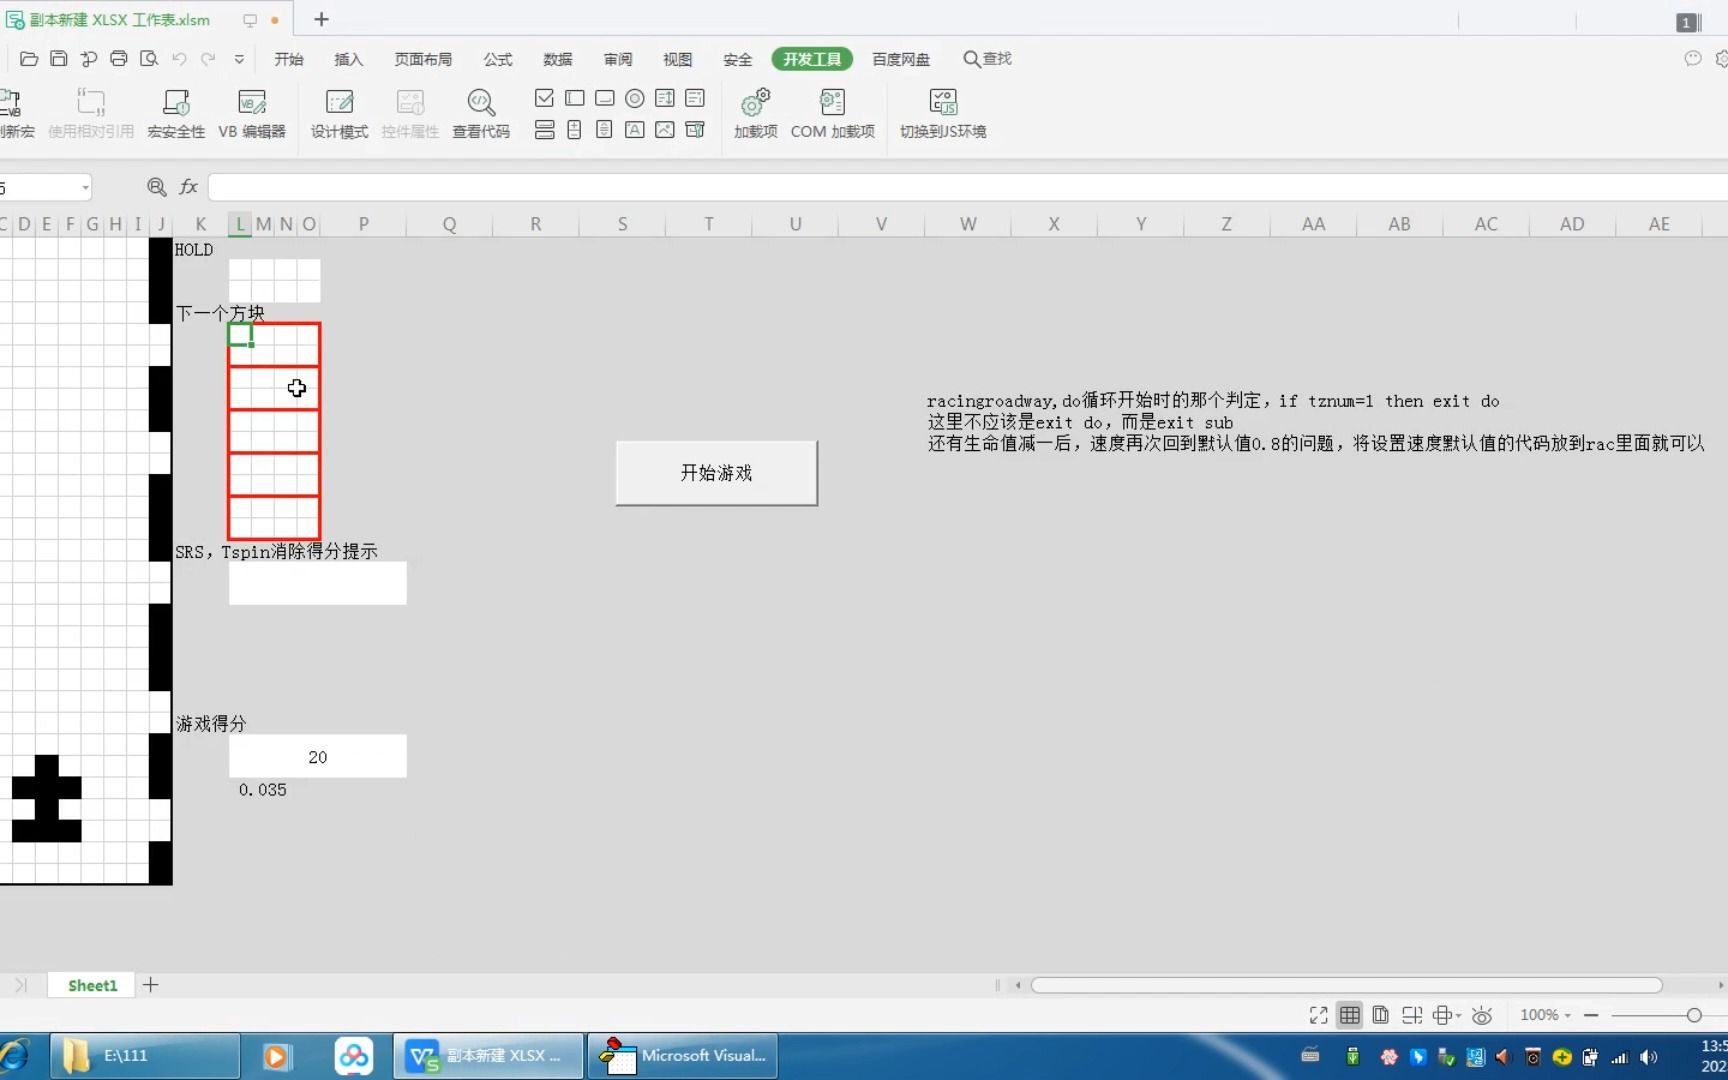Click the formula bar input field
Screen dimensions: 1728x1080
coord(968,187)
